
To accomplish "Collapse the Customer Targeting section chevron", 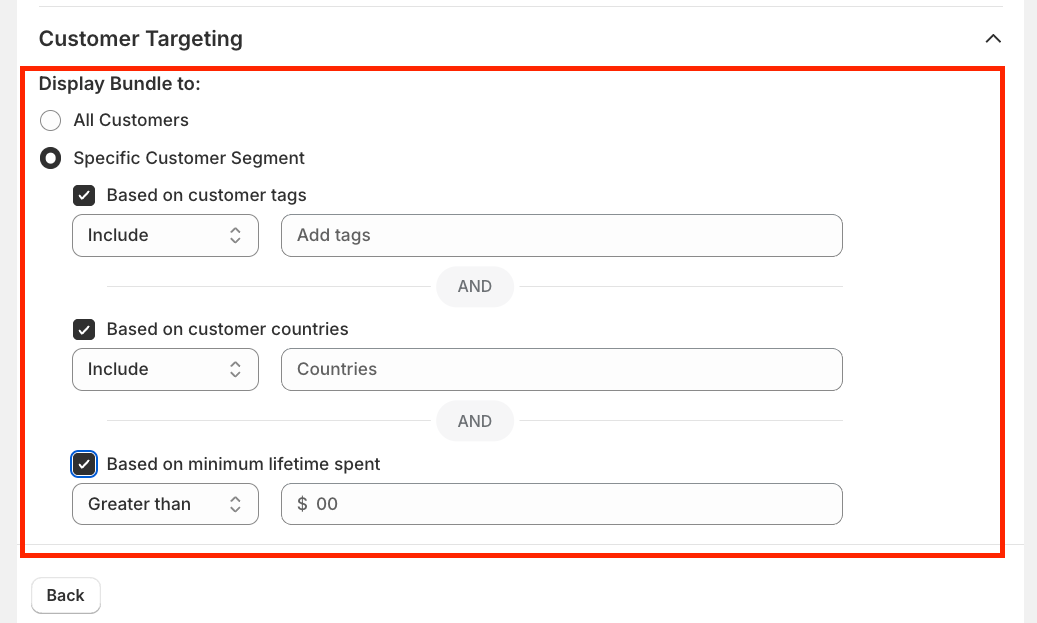I will tap(992, 39).
